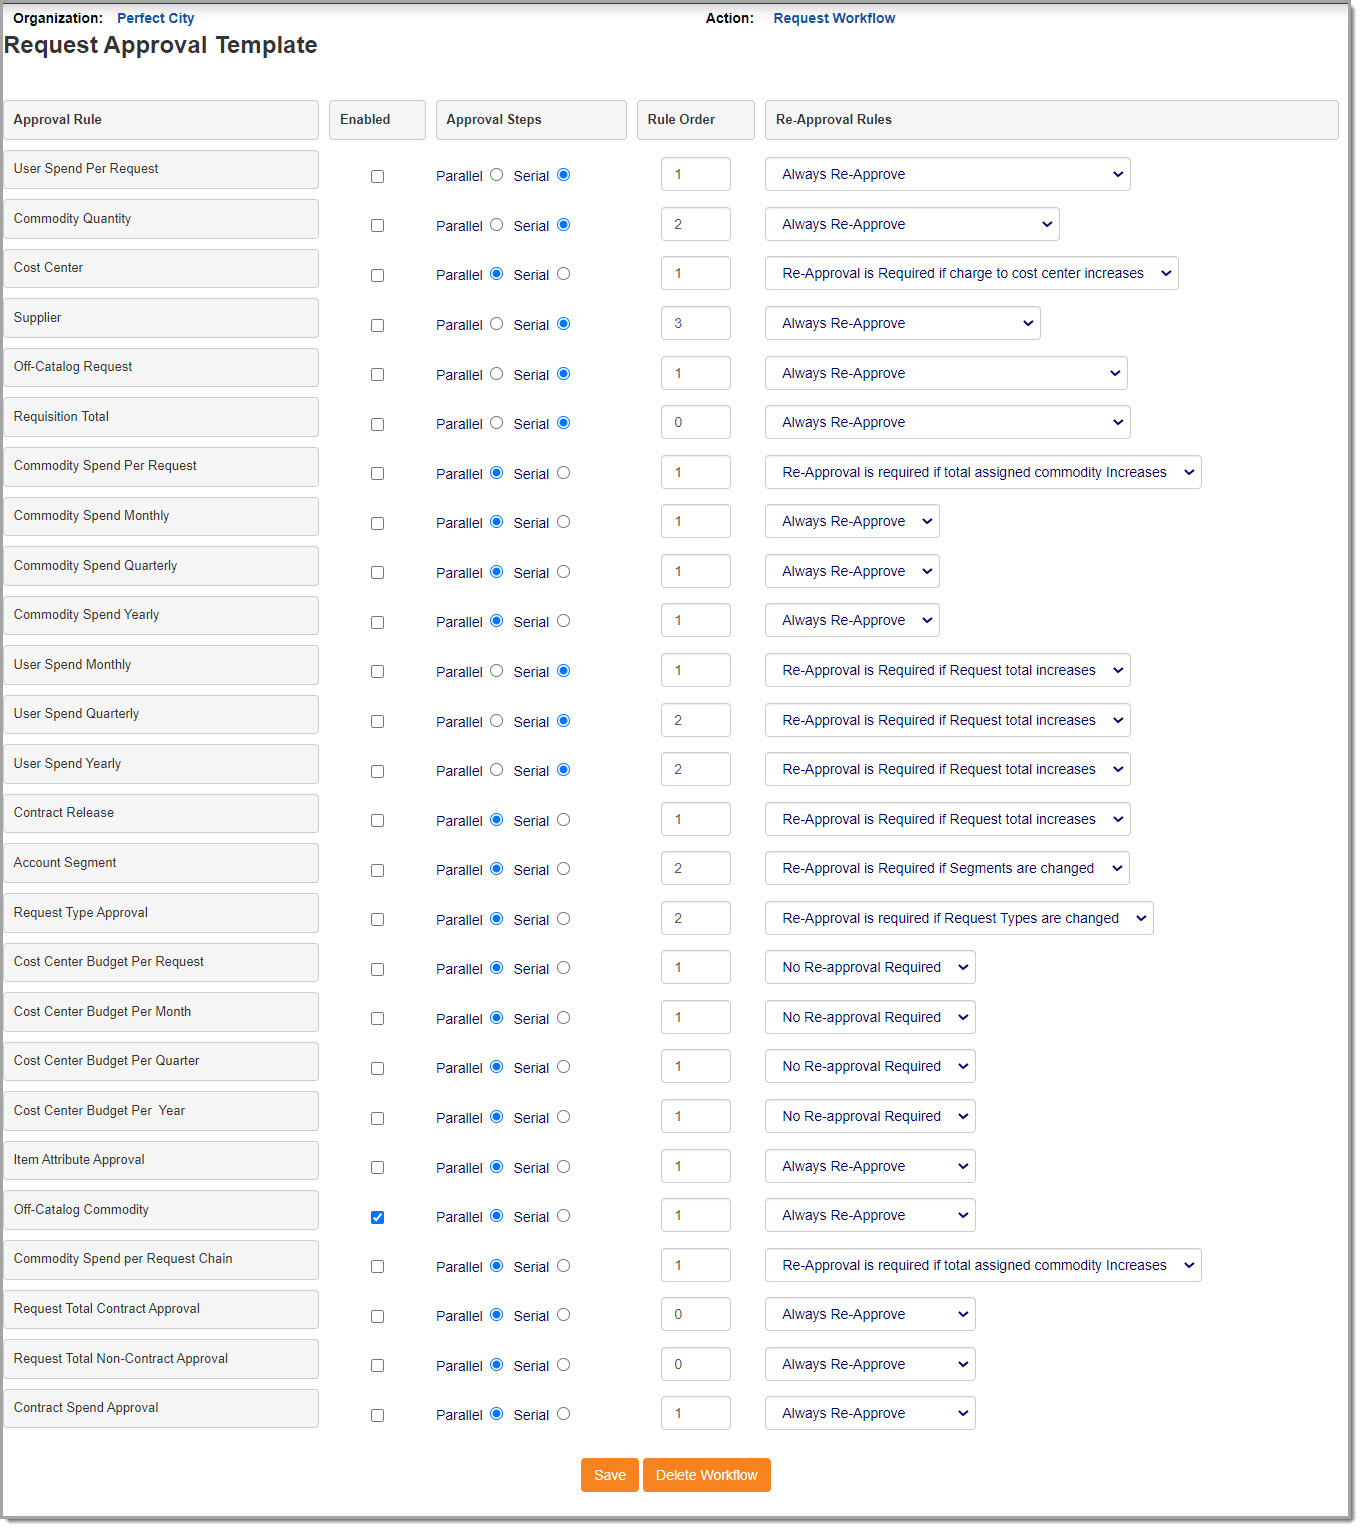Enable the Off-Catalog Request approval rule
1361x1529 pixels.
point(377,375)
